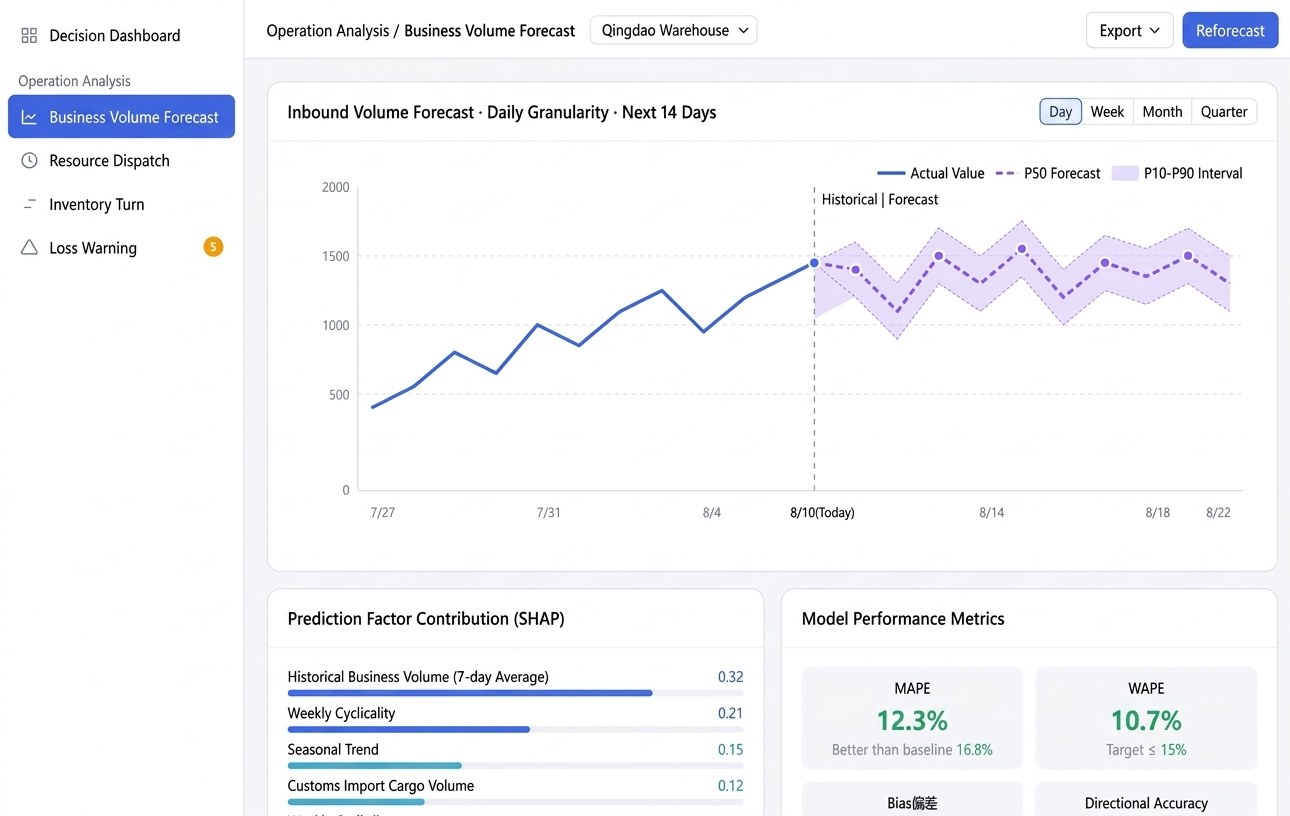Click the Directional Accuracy metric card
Screen dimensions: 1290x816
pyautogui.click(x=1146, y=800)
